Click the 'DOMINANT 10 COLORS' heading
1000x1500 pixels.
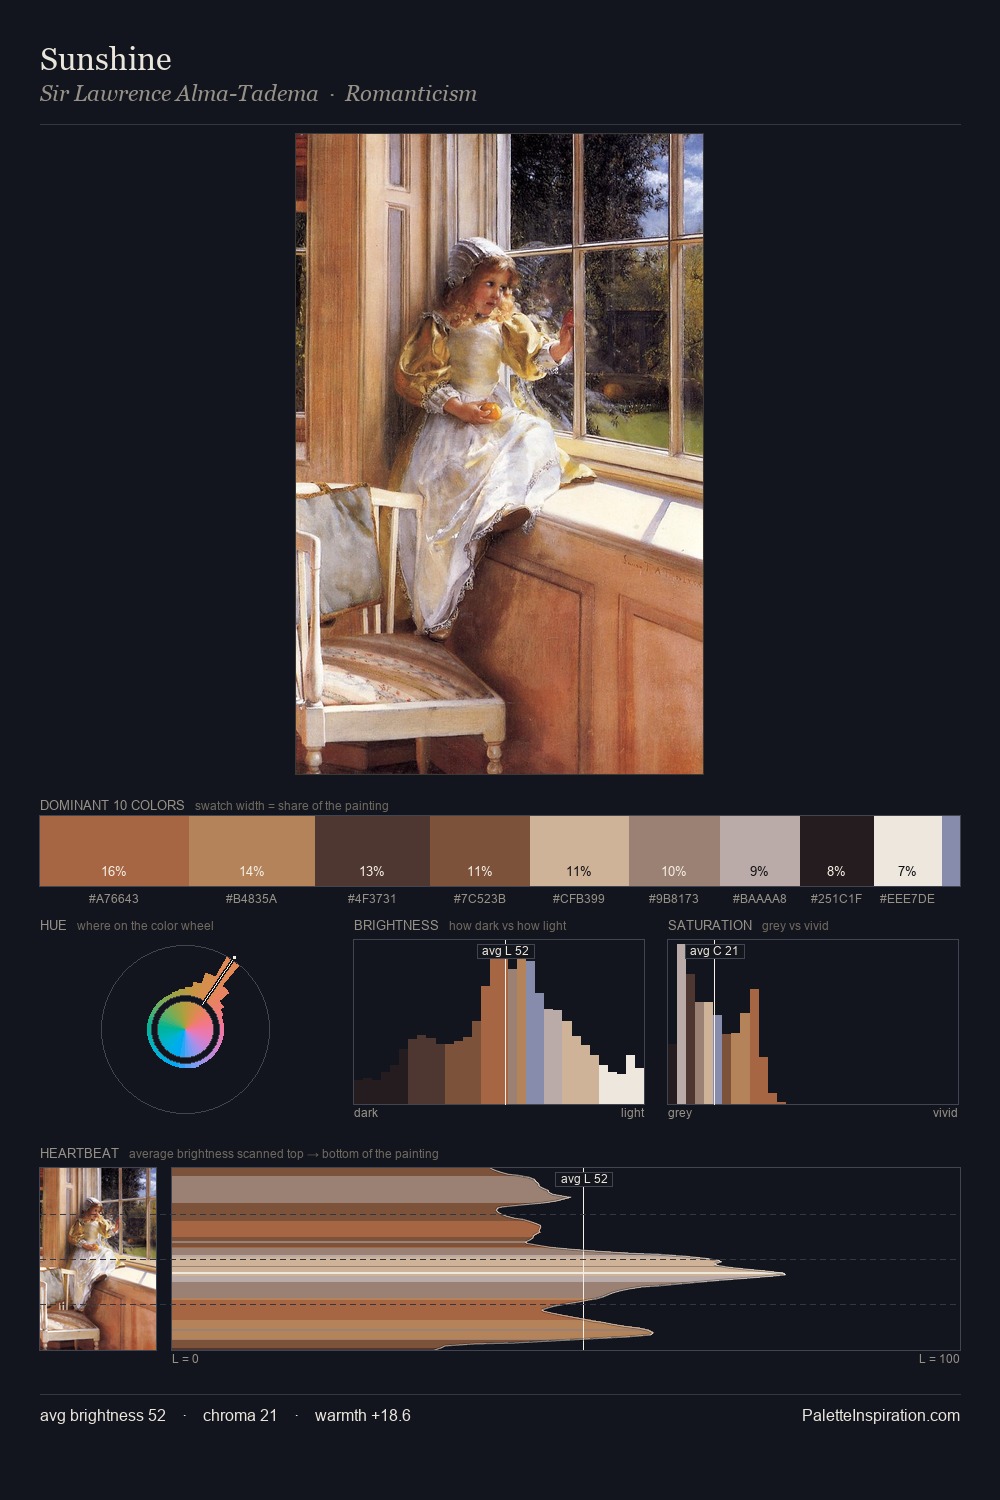click(112, 805)
